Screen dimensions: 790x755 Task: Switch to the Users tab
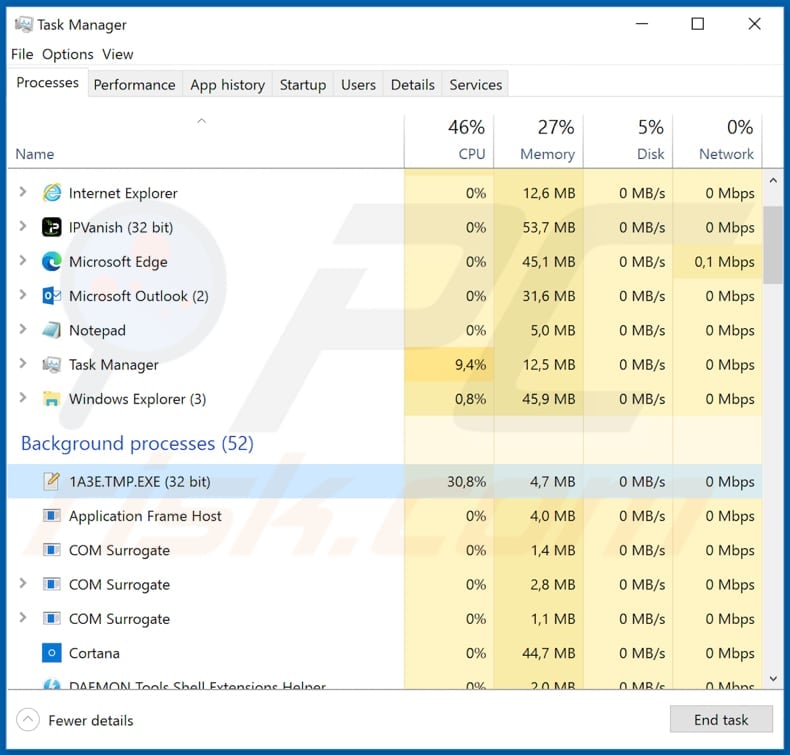[358, 85]
